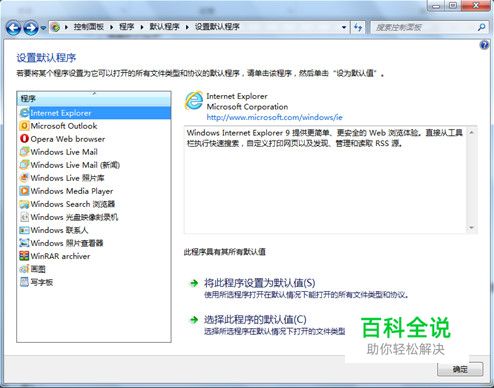Select 设置默认程序 in the breadcrumb
This screenshot has height=388, width=494.
(217, 27)
